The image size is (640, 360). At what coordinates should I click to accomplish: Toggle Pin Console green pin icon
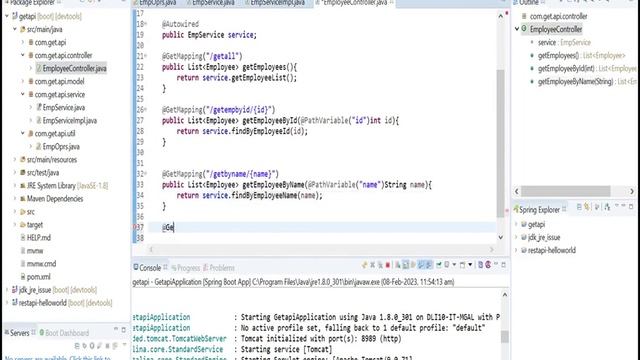439,264
